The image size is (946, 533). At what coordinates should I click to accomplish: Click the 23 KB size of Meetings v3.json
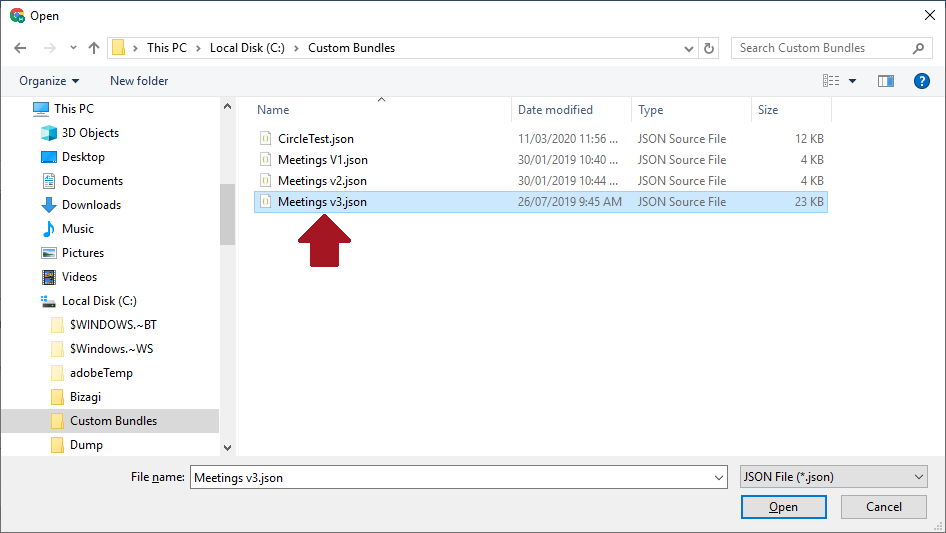coord(809,202)
